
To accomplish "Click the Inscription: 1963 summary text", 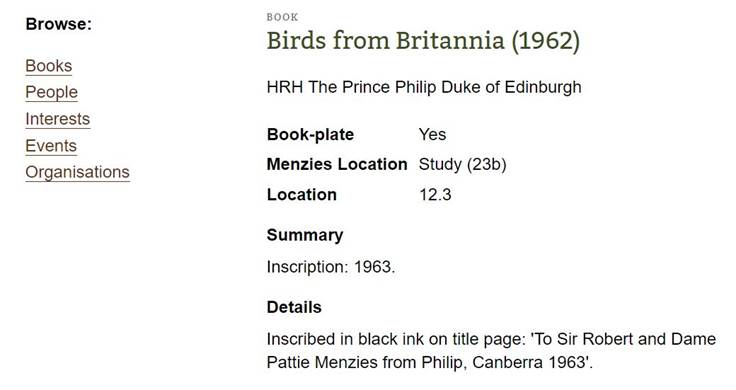I will tap(331, 267).
